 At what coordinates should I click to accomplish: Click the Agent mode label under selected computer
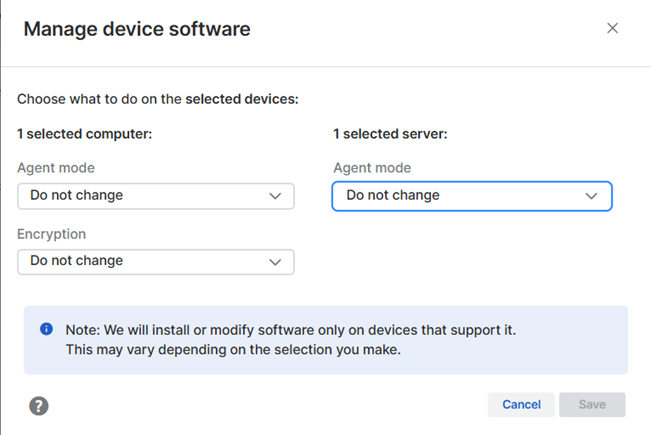point(56,168)
